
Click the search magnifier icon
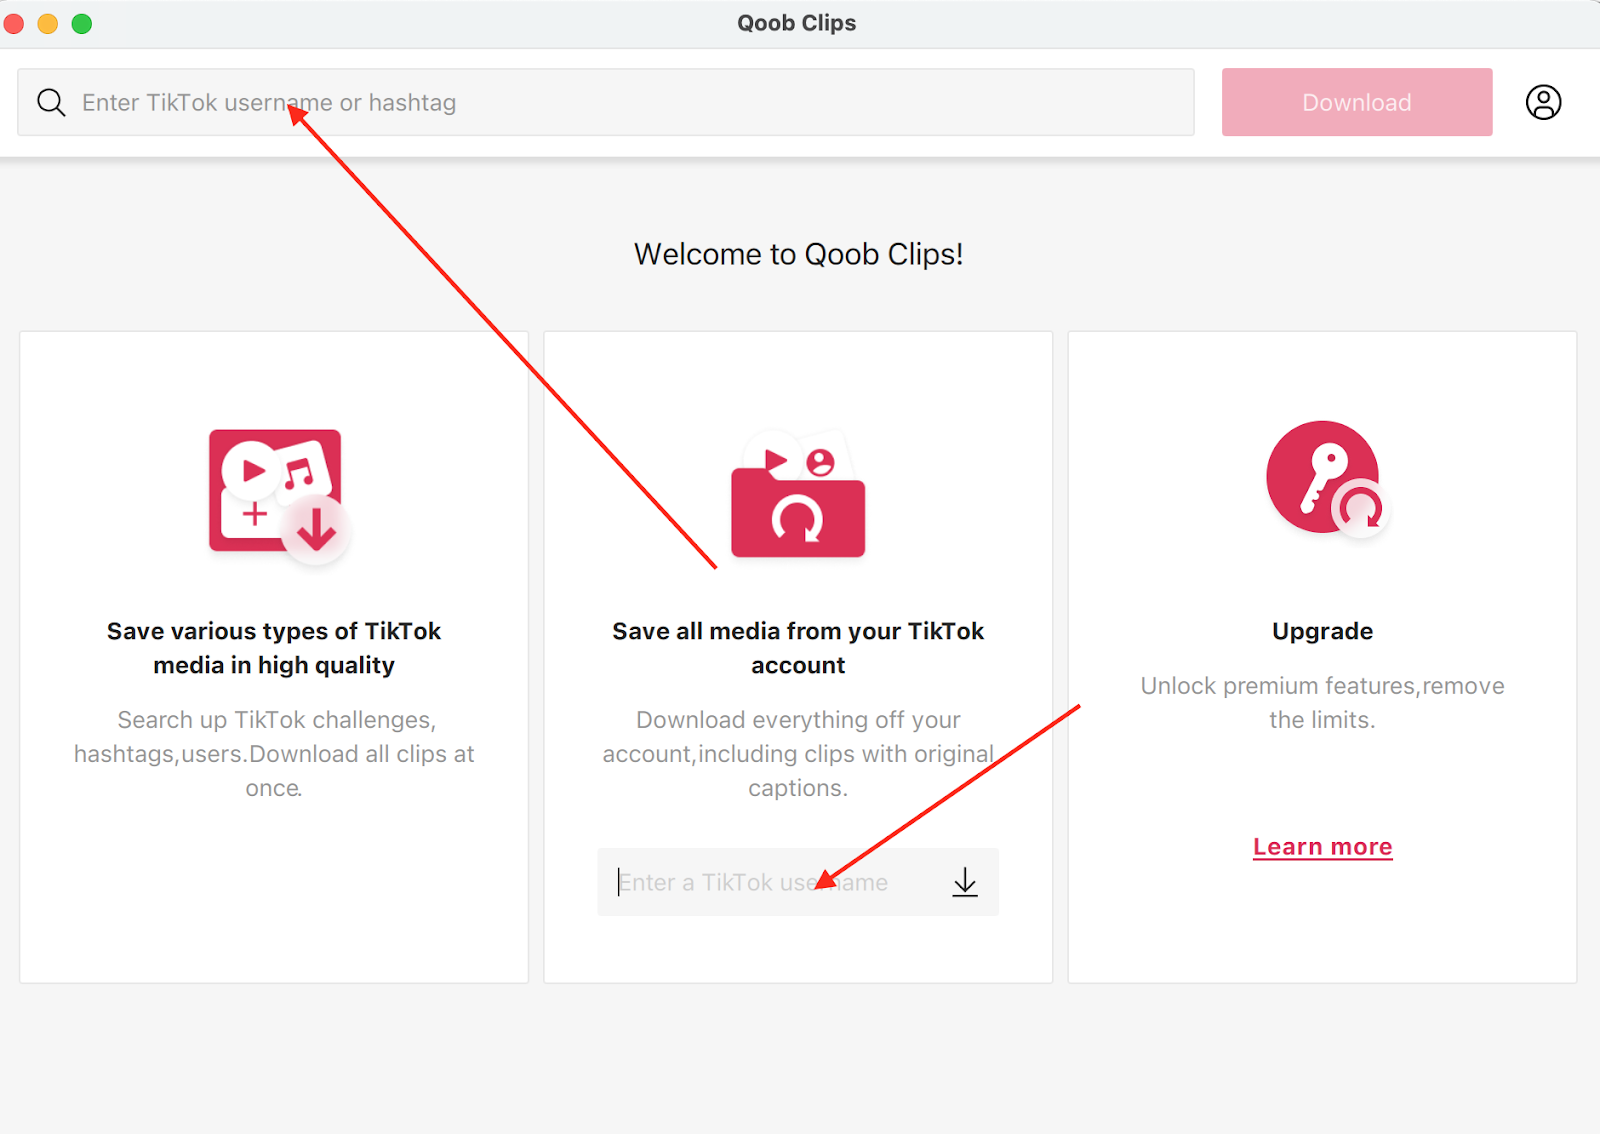point(51,102)
